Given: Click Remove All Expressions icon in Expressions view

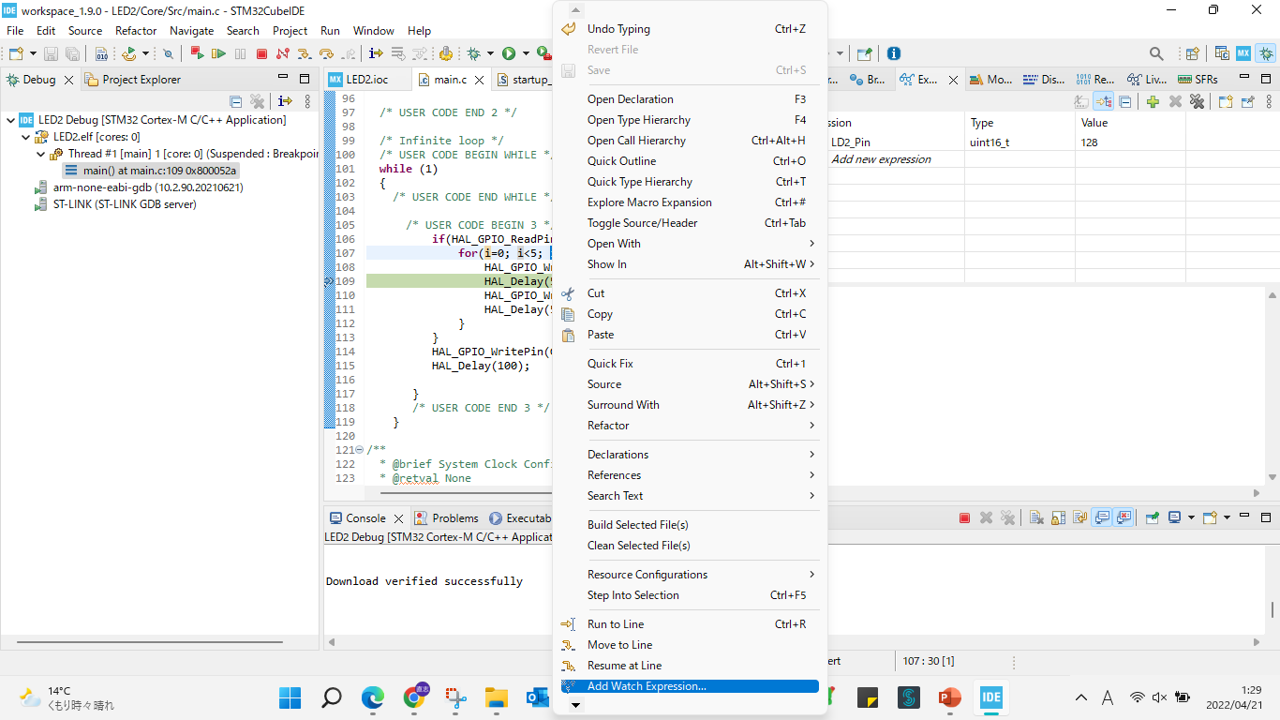Looking at the screenshot, I should pyautogui.click(x=1197, y=101).
